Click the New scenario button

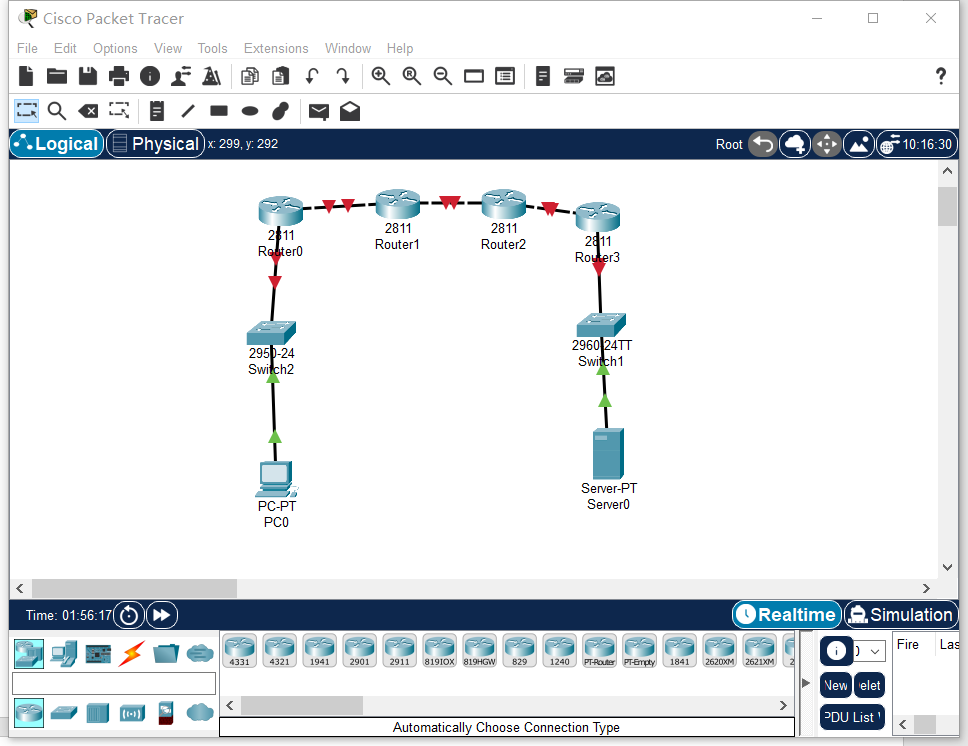click(836, 685)
